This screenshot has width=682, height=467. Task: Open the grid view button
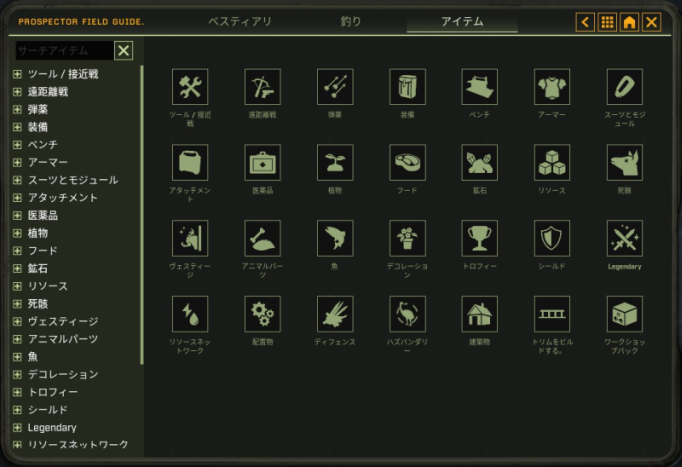607,22
